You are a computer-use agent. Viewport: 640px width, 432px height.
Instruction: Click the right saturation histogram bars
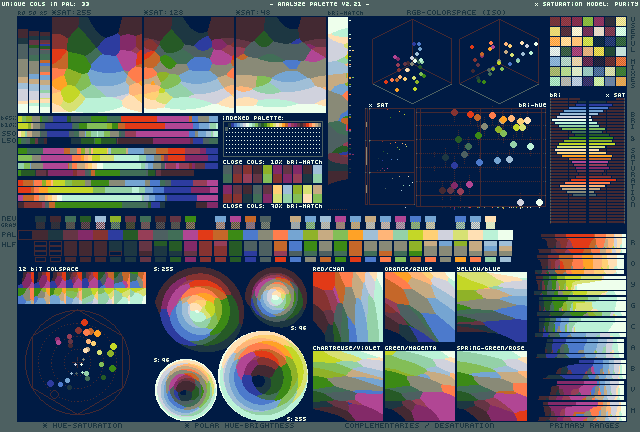(607, 161)
